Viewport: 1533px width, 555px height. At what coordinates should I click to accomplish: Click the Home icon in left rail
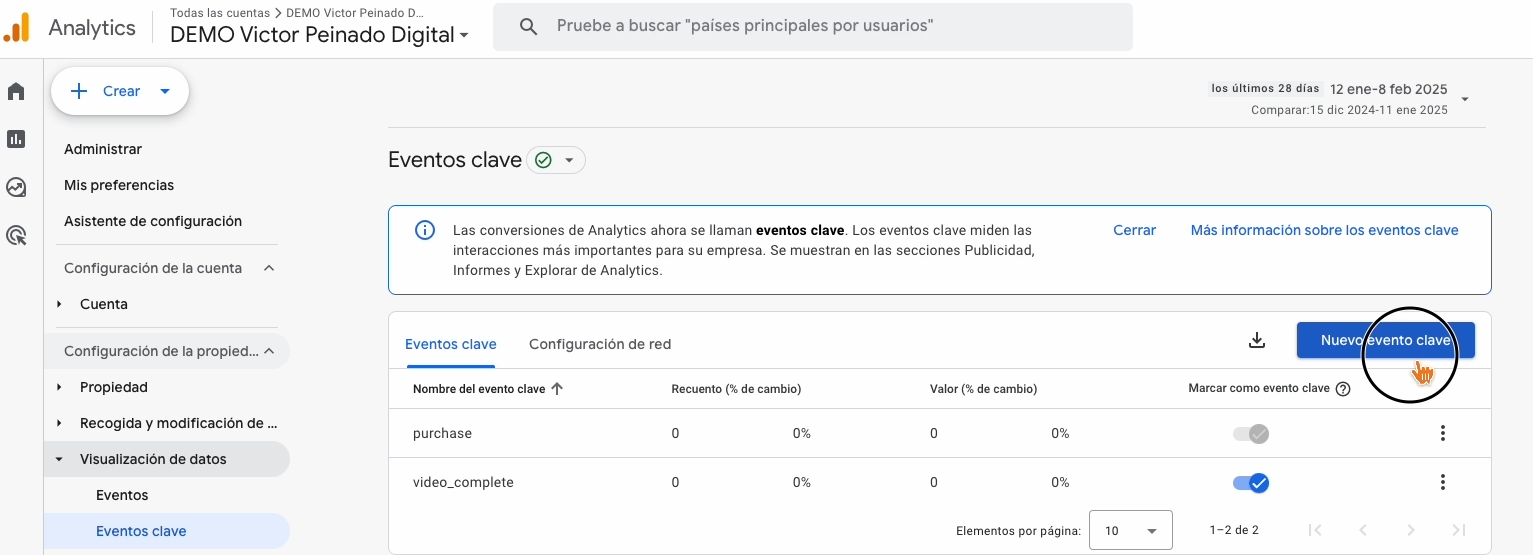[x=16, y=92]
